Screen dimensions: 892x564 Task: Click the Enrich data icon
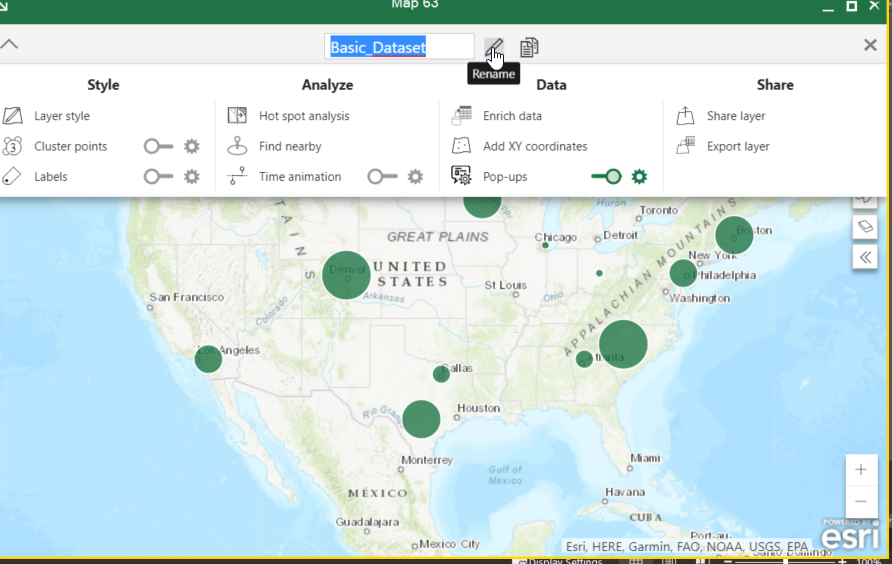461,115
